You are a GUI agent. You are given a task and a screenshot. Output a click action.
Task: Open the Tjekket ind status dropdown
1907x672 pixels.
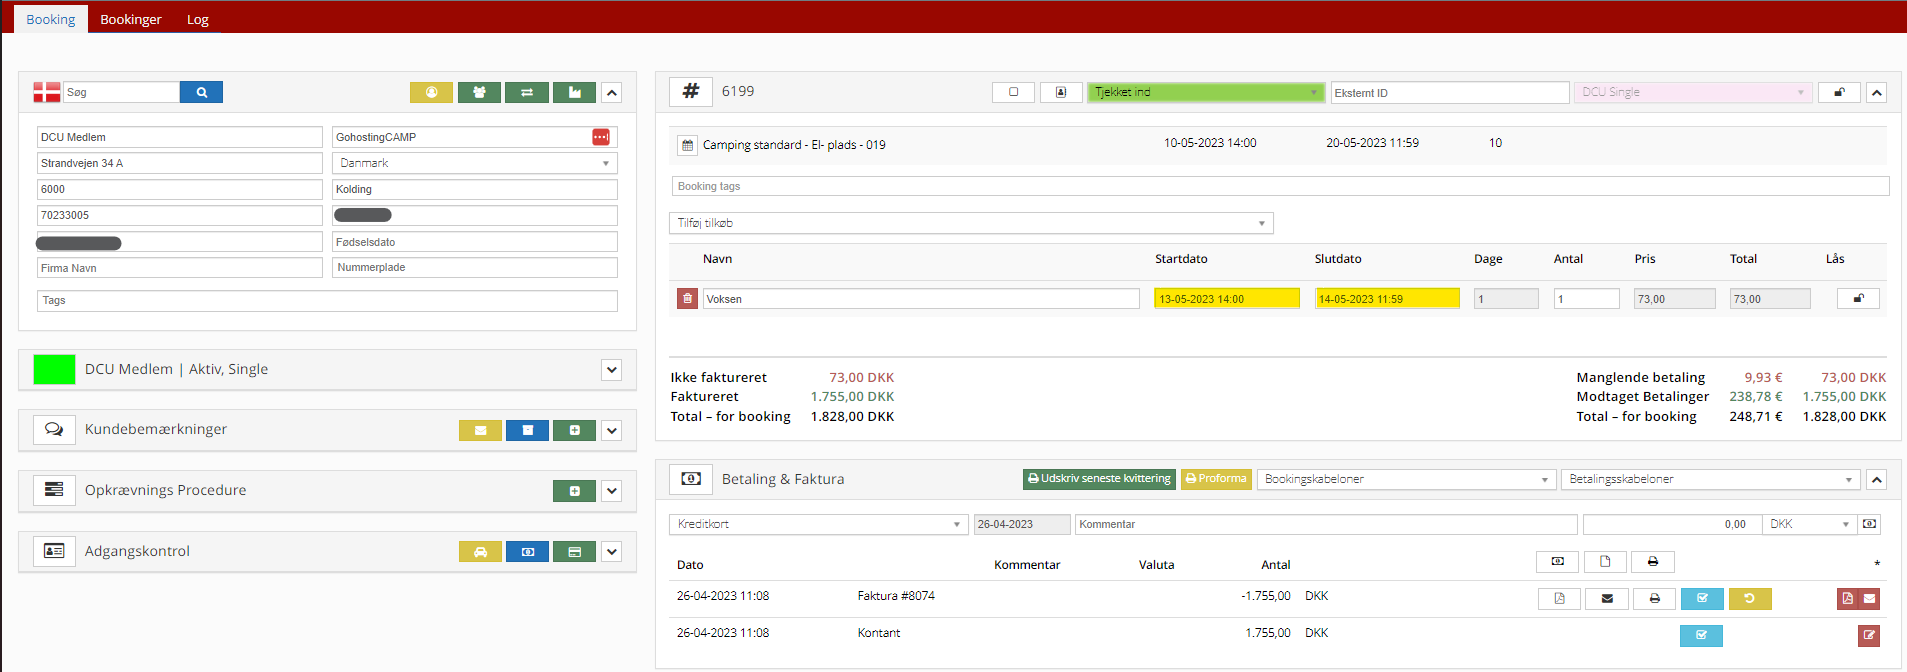point(1205,92)
